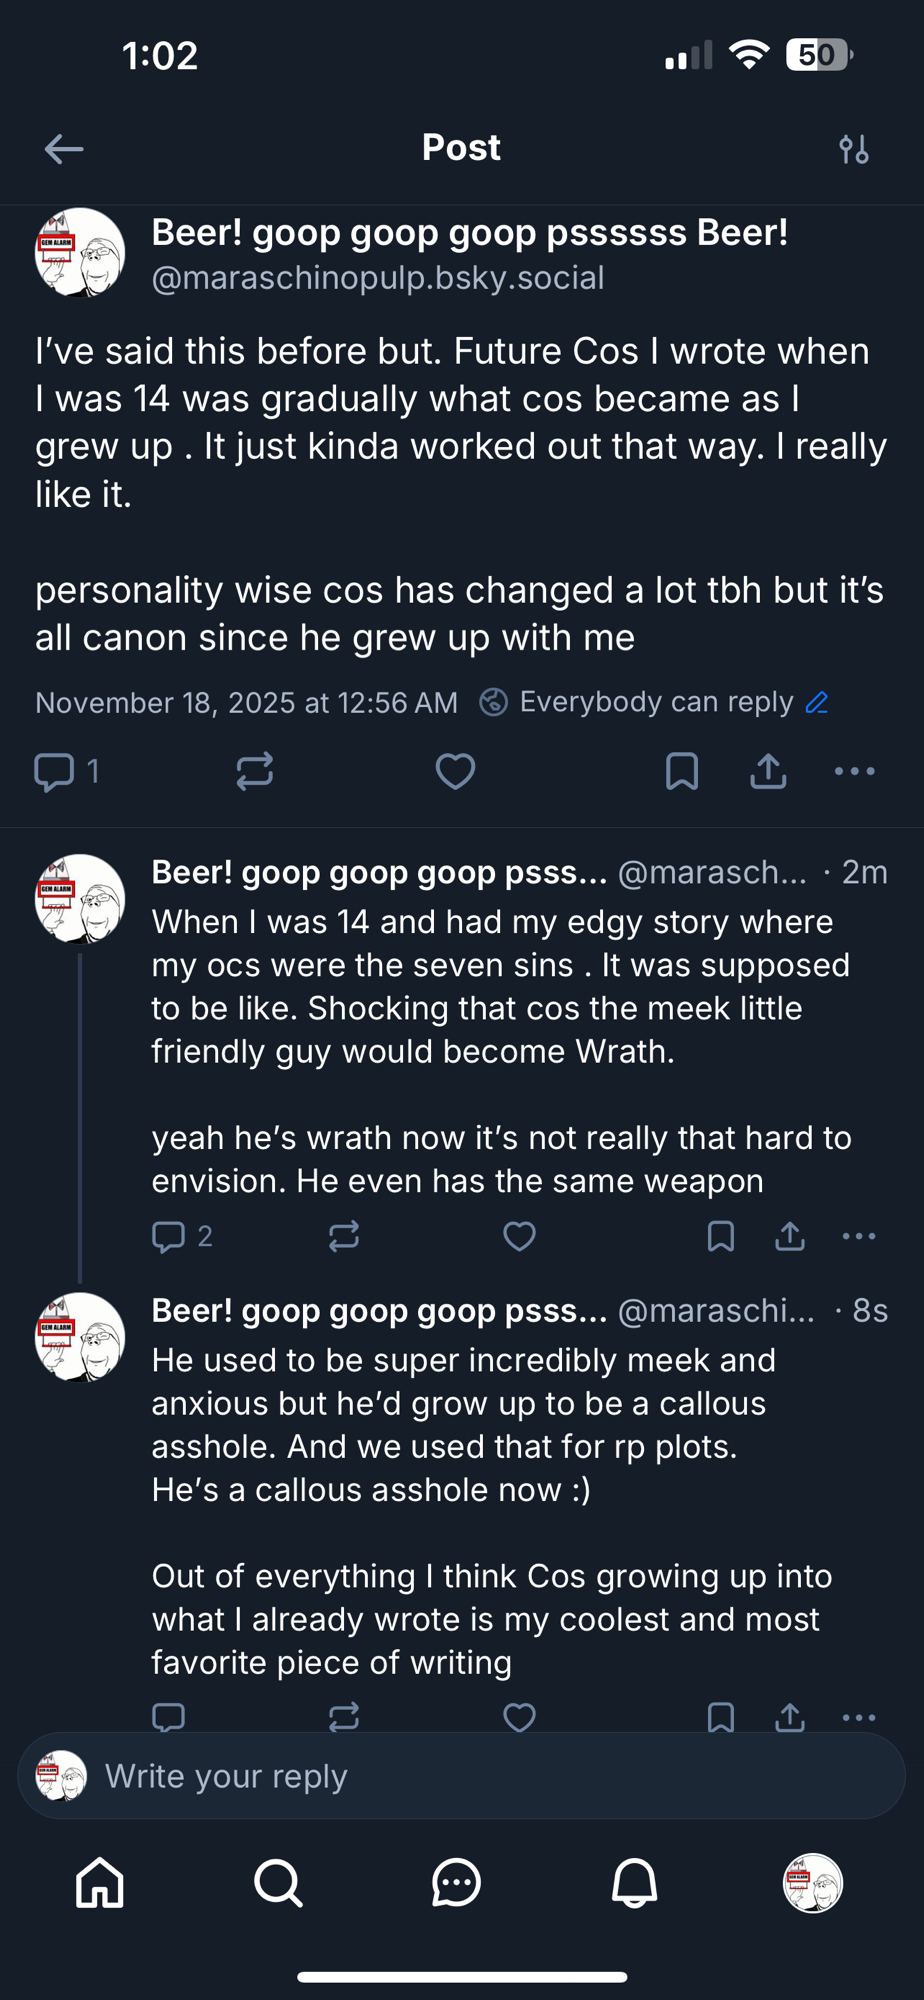Viewport: 924px width, 2000px height.
Task: Go back using the arrow icon
Action: point(64,149)
